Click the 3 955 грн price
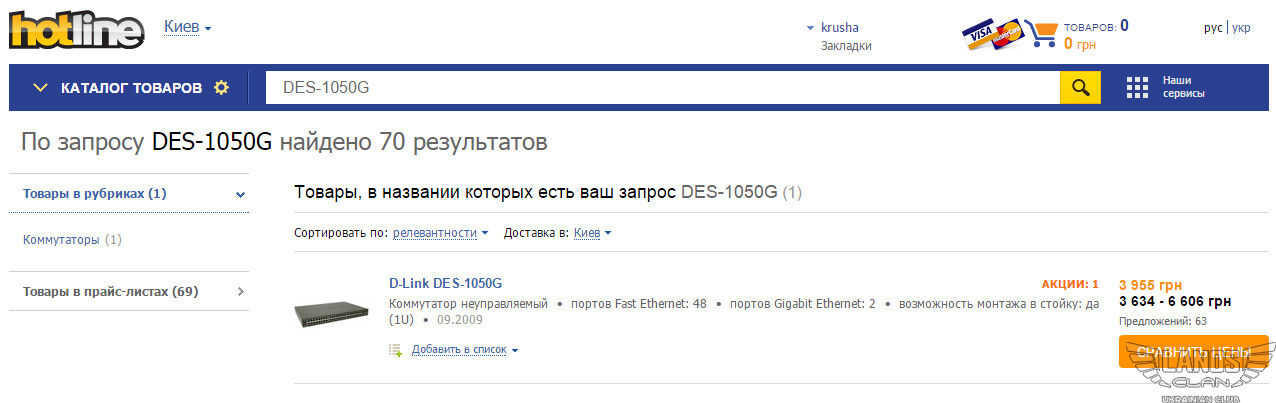The height and width of the screenshot is (403, 1276). [x=1150, y=284]
